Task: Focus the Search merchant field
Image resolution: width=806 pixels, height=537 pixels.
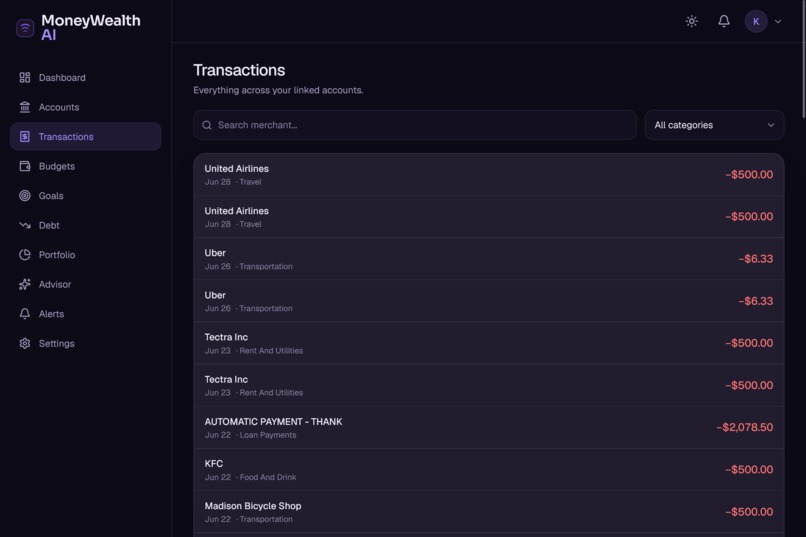Action: [x=415, y=125]
